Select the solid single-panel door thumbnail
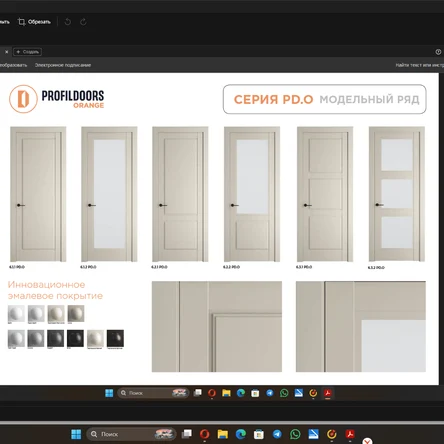 (x=38, y=194)
